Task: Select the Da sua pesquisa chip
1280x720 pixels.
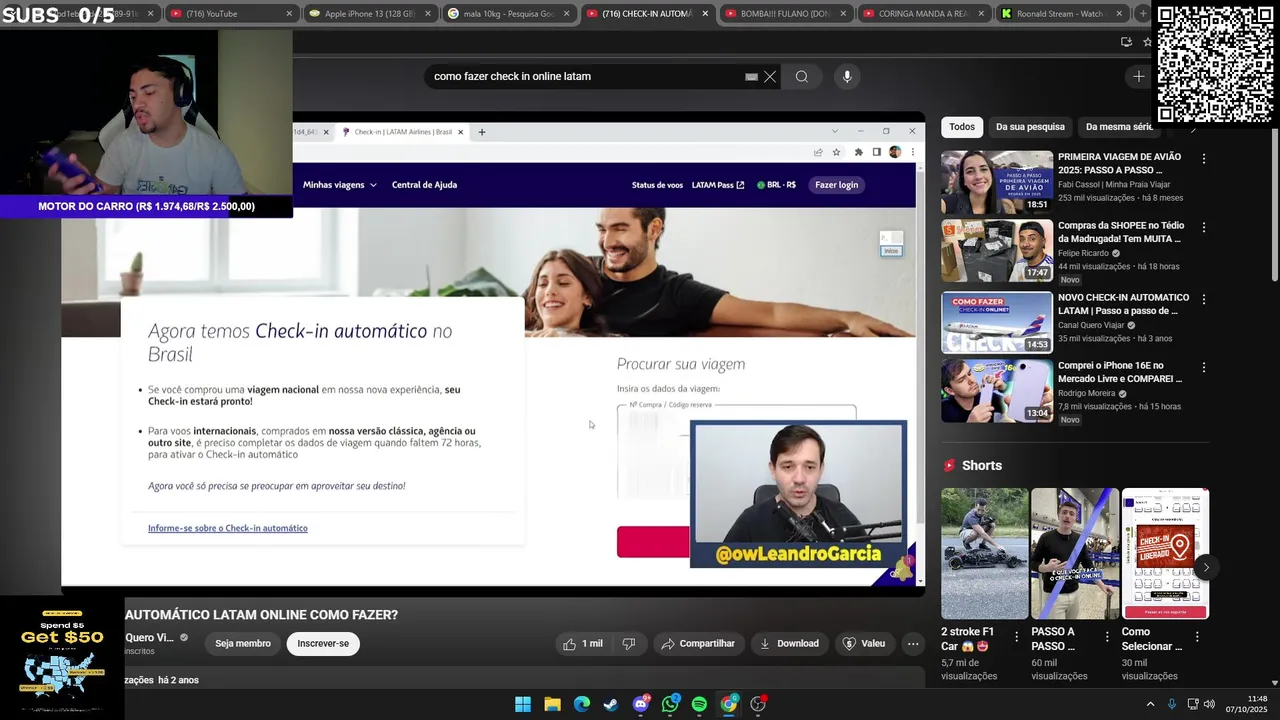Action: click(x=1030, y=127)
